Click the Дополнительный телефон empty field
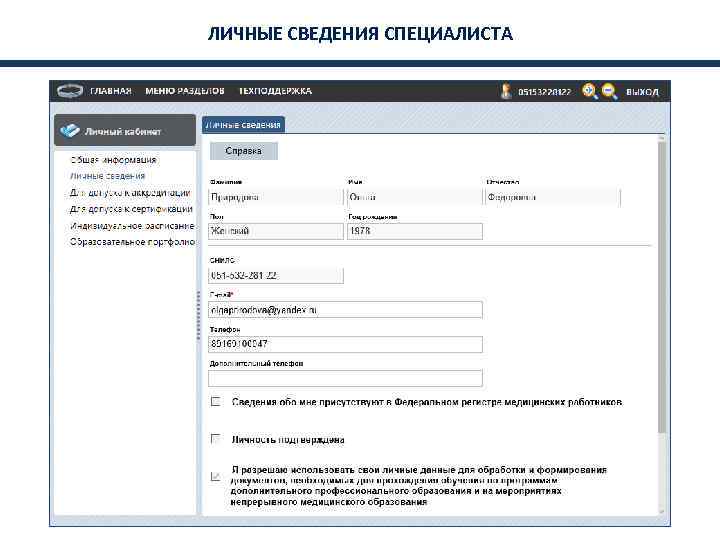 [x=345, y=378]
